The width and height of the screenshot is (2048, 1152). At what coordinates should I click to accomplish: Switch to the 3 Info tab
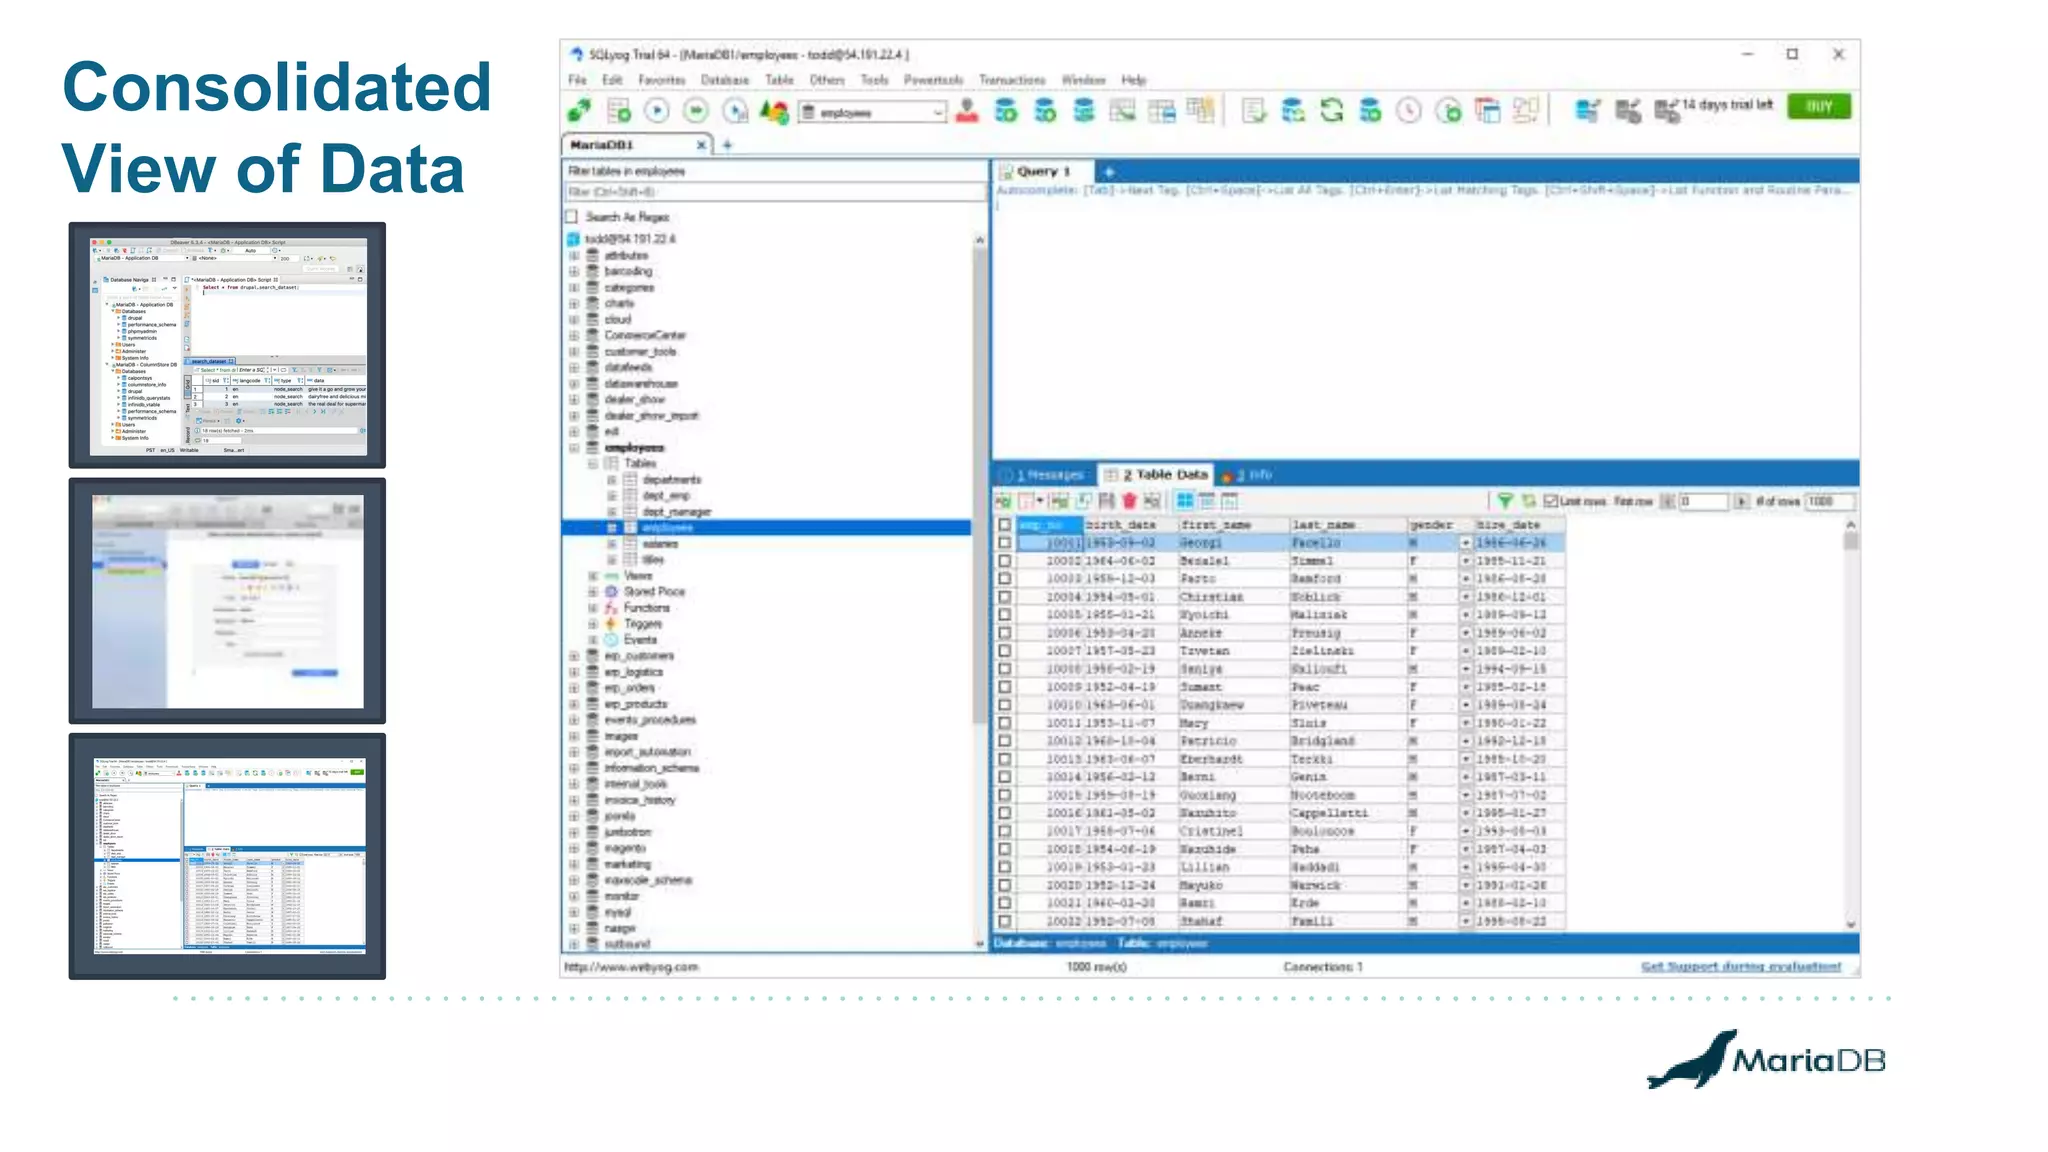[1248, 475]
